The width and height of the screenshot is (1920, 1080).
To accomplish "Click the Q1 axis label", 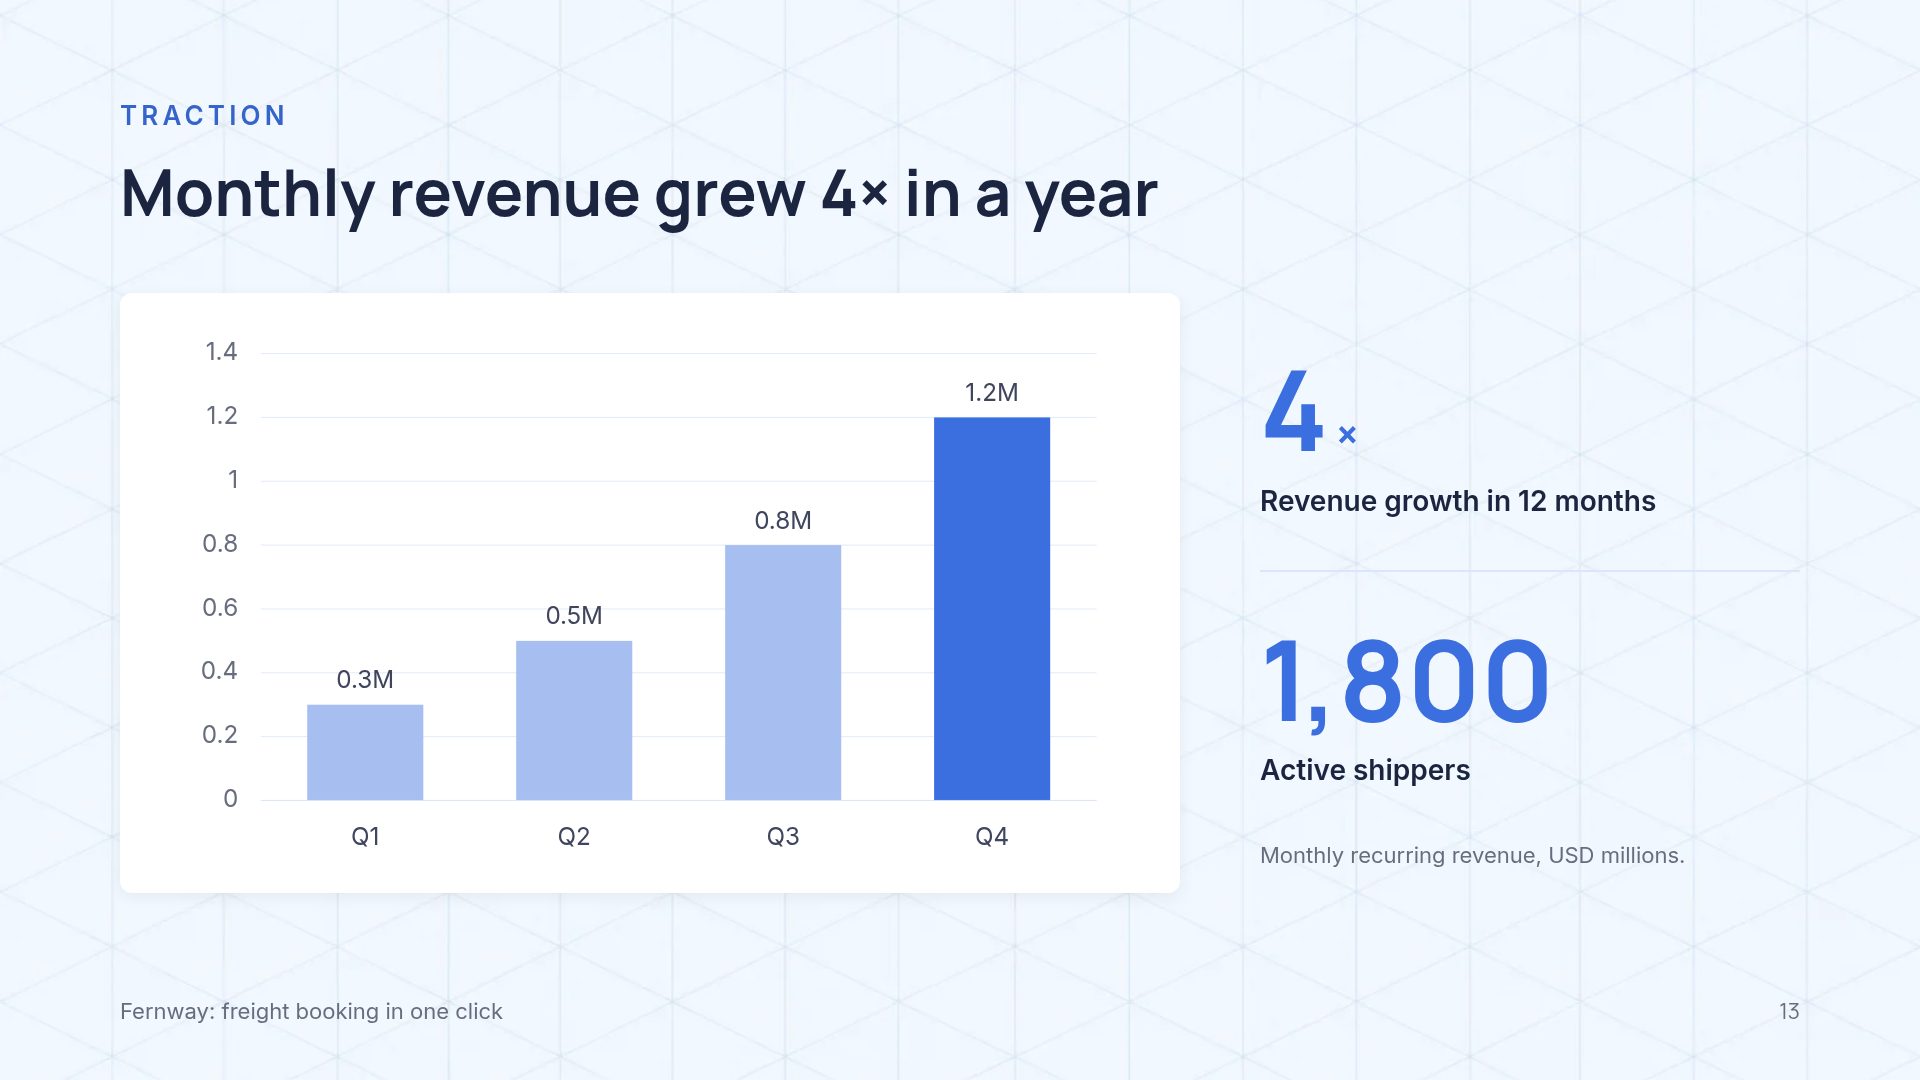I will point(365,836).
